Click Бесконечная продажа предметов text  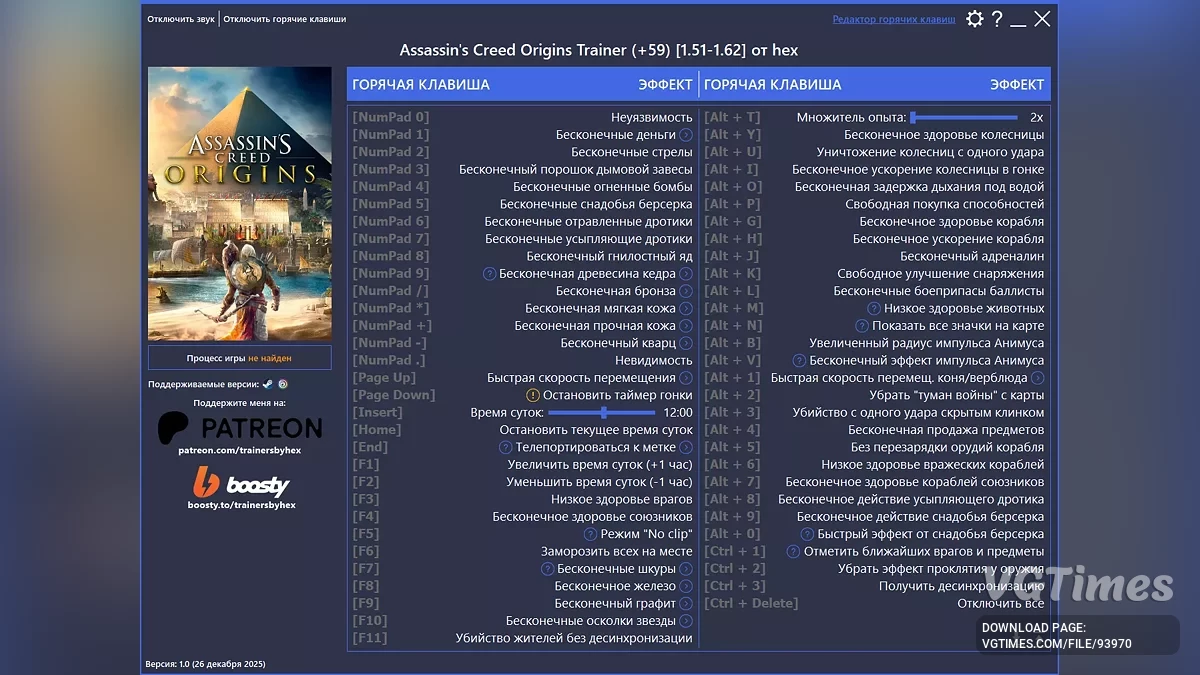[947, 430]
